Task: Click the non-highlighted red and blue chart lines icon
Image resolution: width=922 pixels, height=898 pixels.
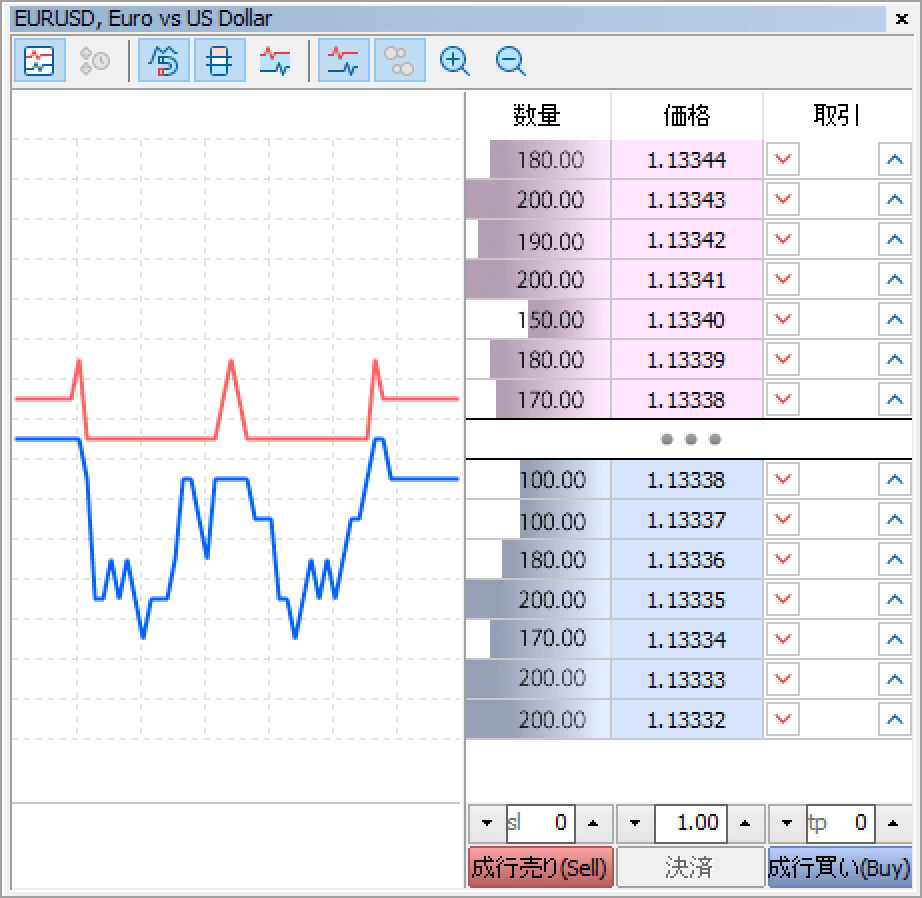Action: tap(275, 61)
